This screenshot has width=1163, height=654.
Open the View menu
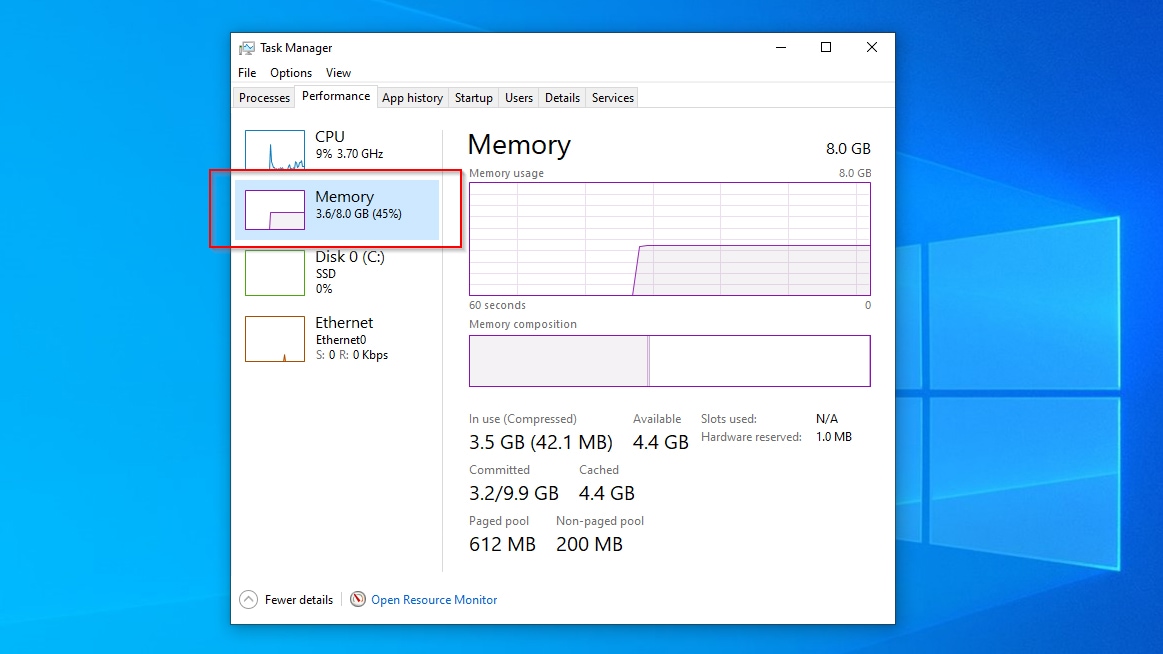coord(338,73)
